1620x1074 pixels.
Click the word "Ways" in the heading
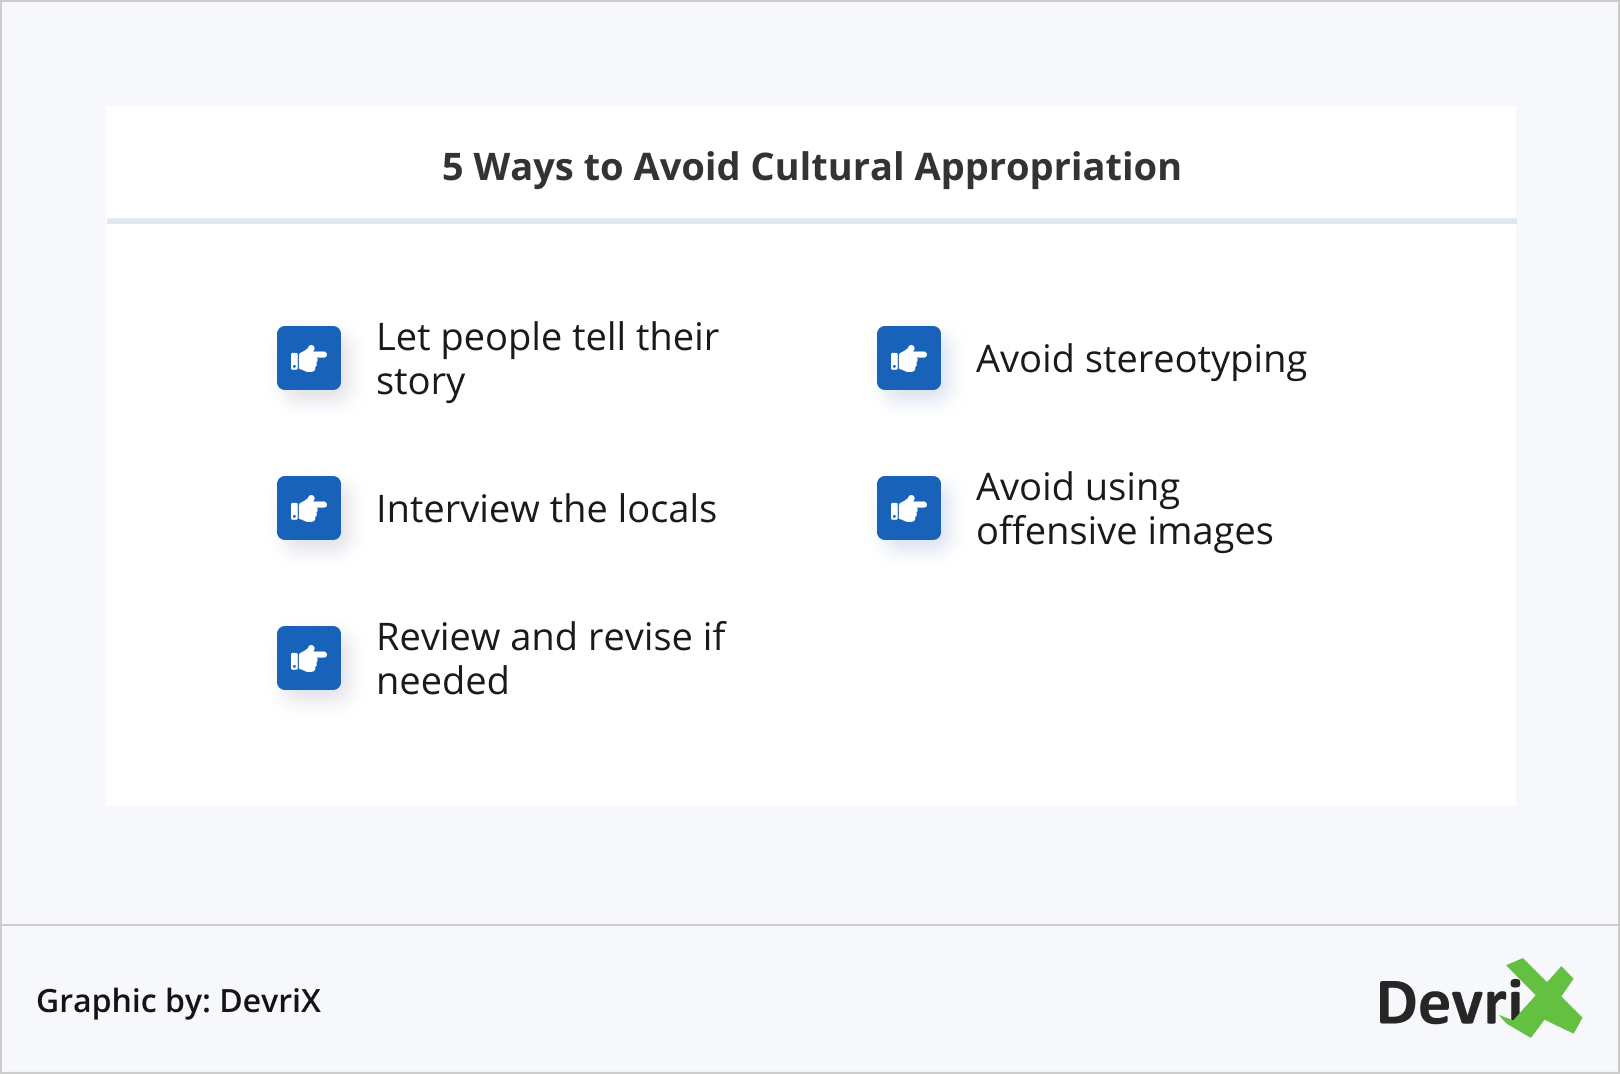tap(523, 167)
